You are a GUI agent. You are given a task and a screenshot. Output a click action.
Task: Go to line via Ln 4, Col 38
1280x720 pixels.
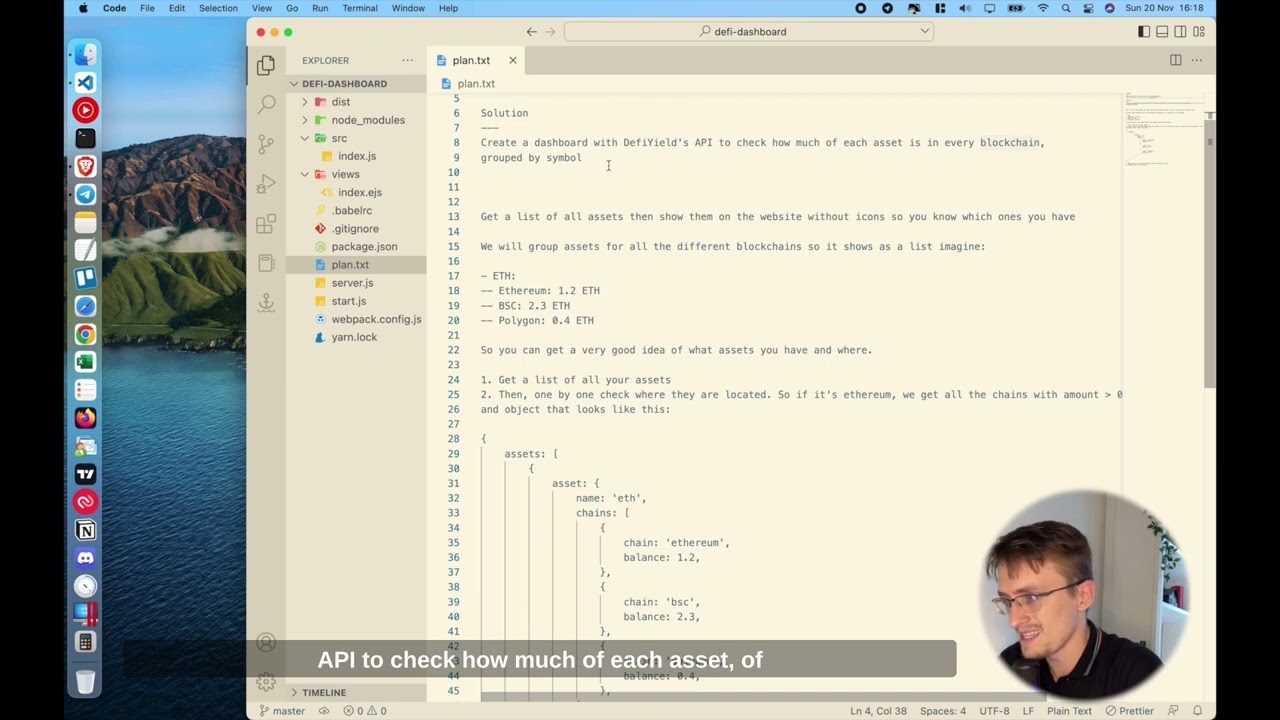pos(878,711)
